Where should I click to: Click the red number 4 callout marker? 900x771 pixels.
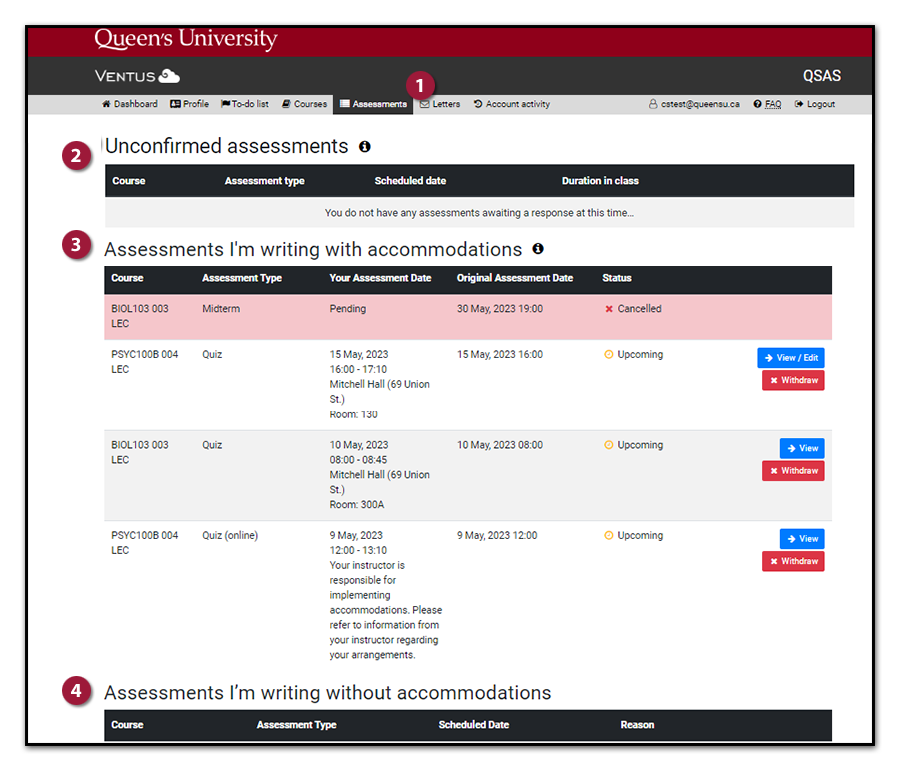[76, 691]
